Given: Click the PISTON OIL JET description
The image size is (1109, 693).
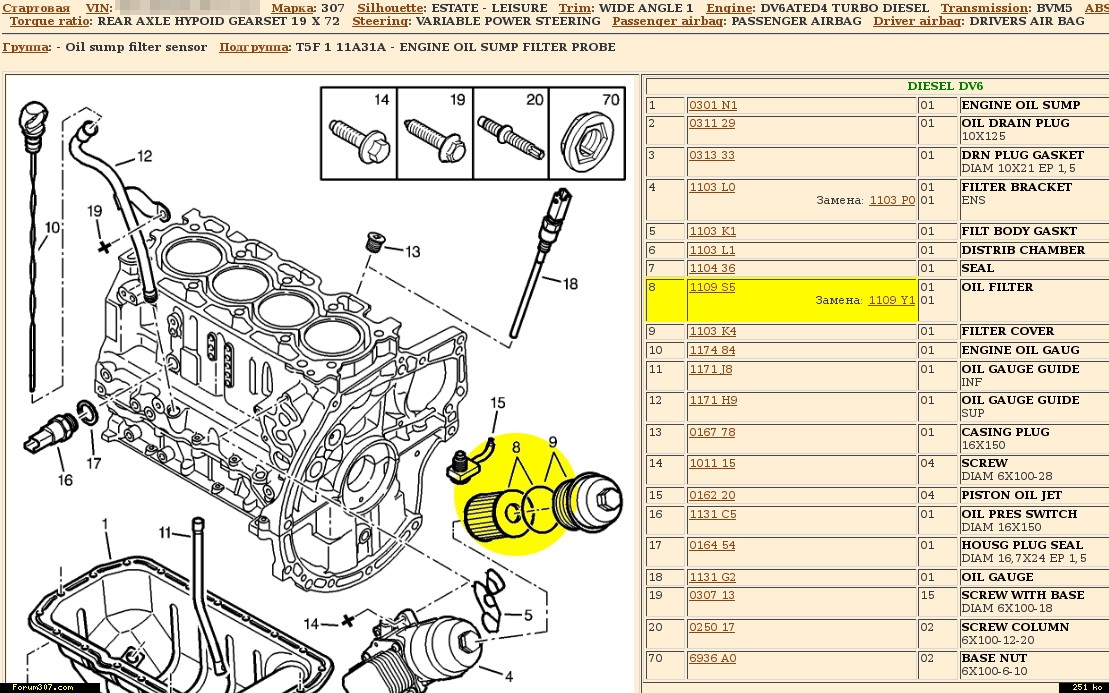Looking at the screenshot, I should 1011,496.
